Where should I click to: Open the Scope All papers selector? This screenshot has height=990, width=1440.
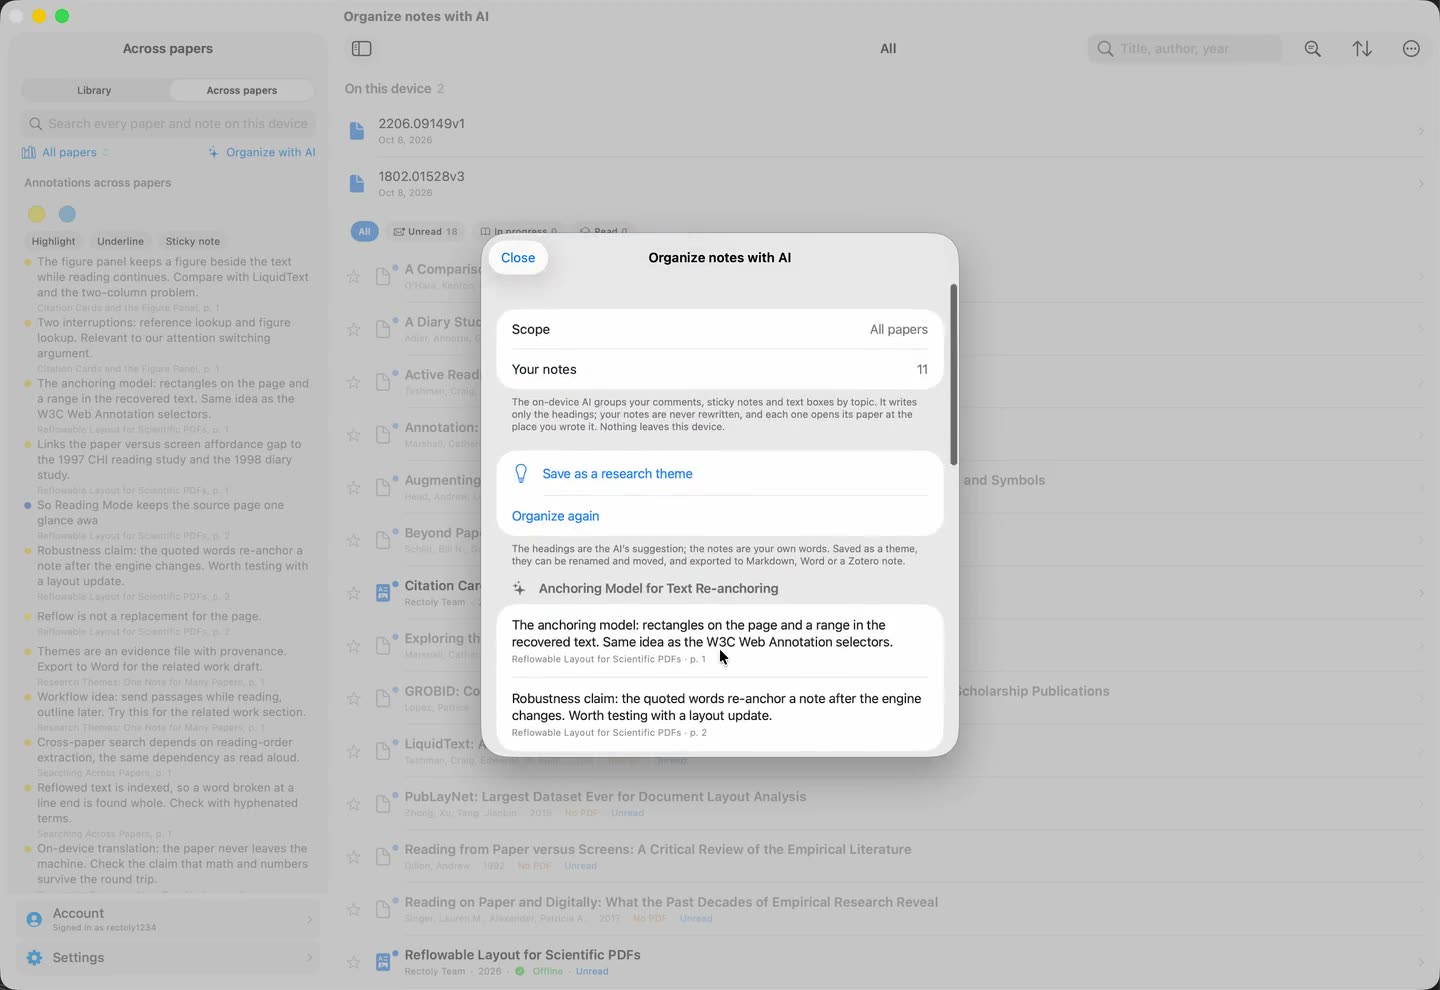tap(720, 329)
